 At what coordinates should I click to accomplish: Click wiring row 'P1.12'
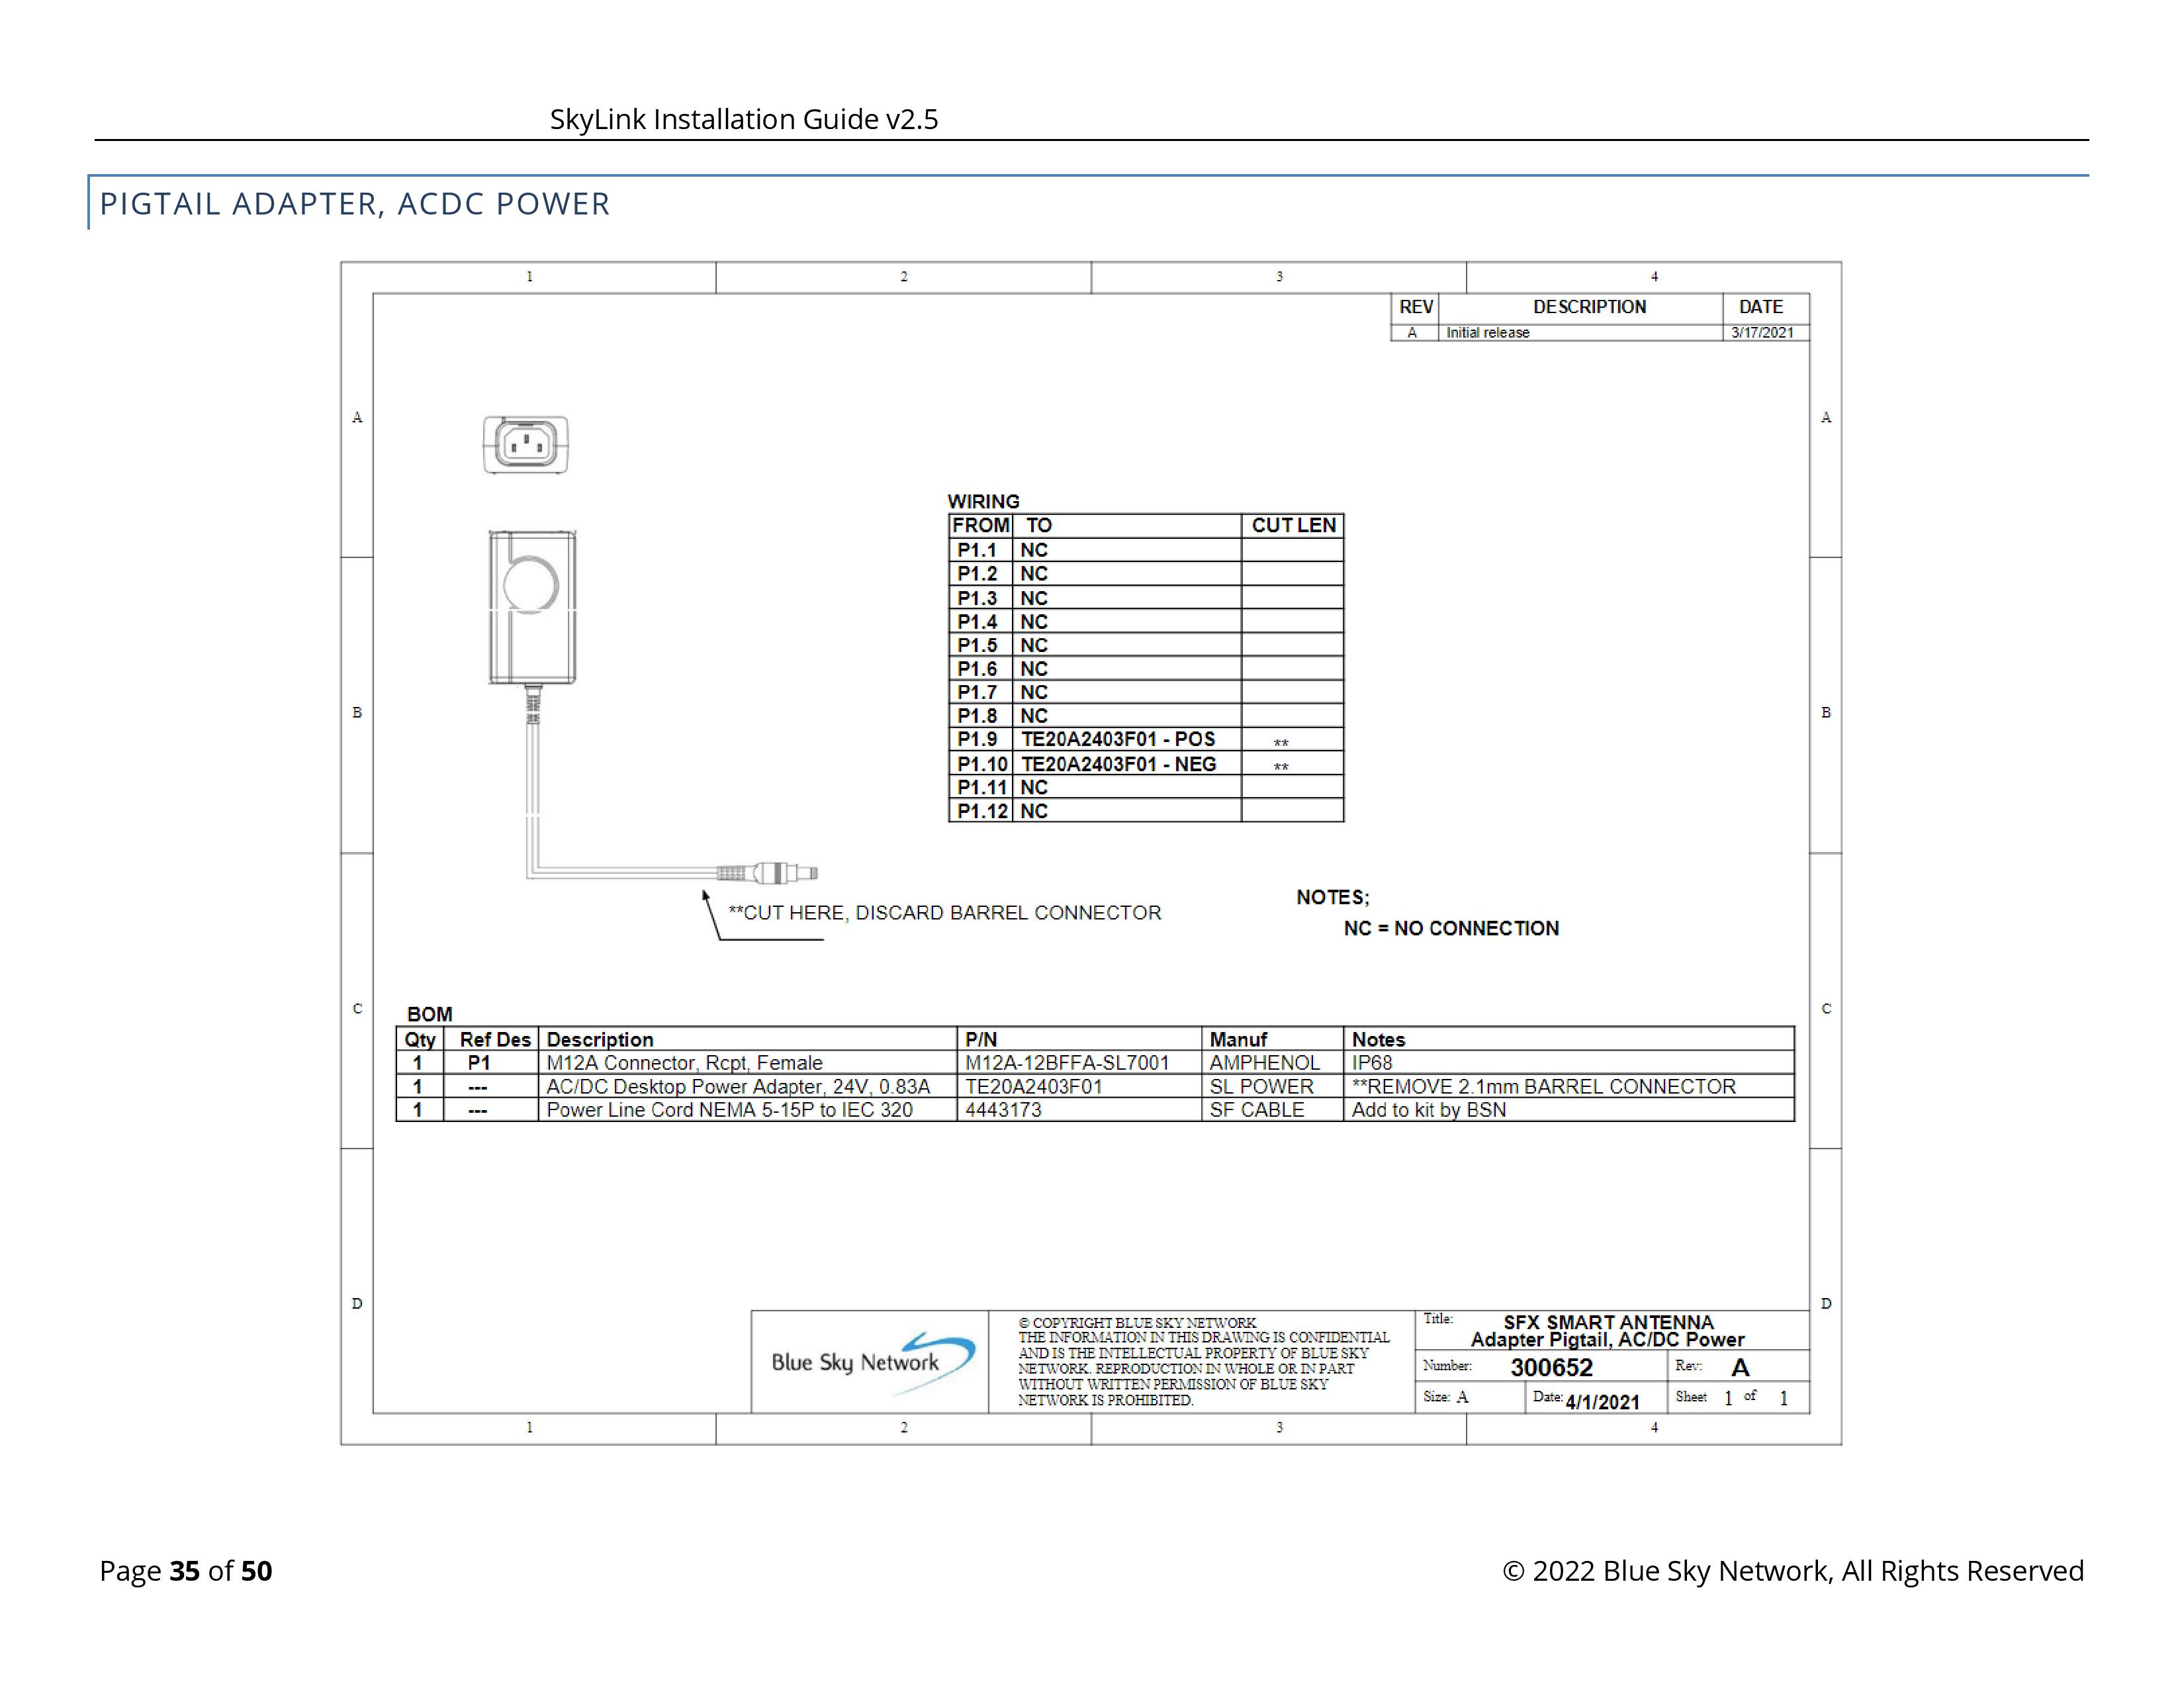(1146, 811)
